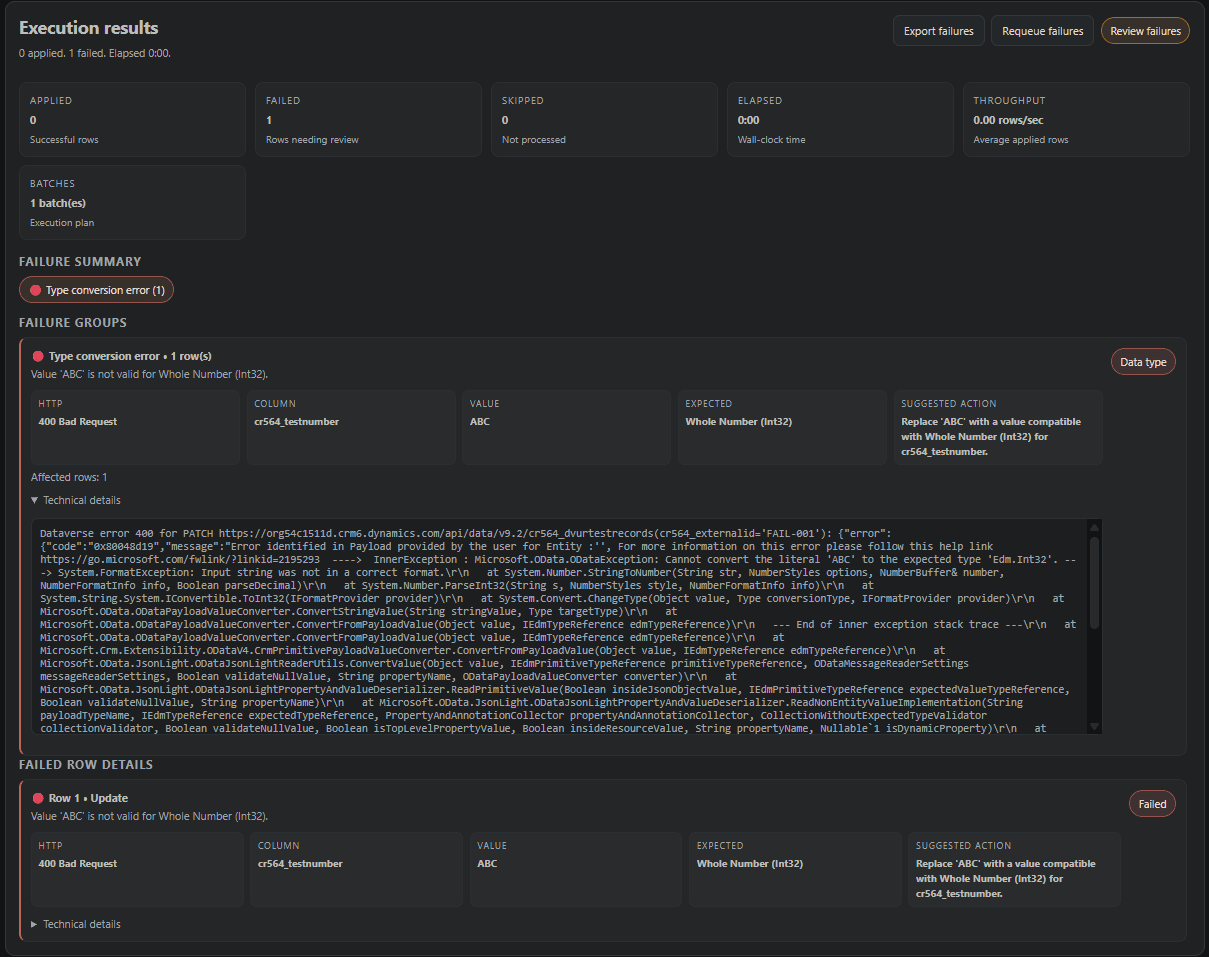
Task: Click the Elapsed wall-clock time card
Action: [x=840, y=119]
